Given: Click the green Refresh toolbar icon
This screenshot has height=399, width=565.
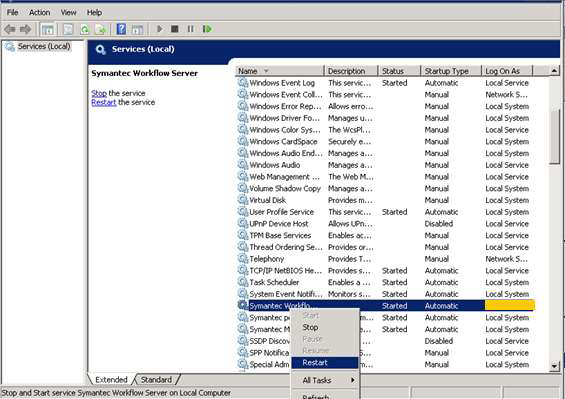Looking at the screenshot, I should [x=85, y=29].
